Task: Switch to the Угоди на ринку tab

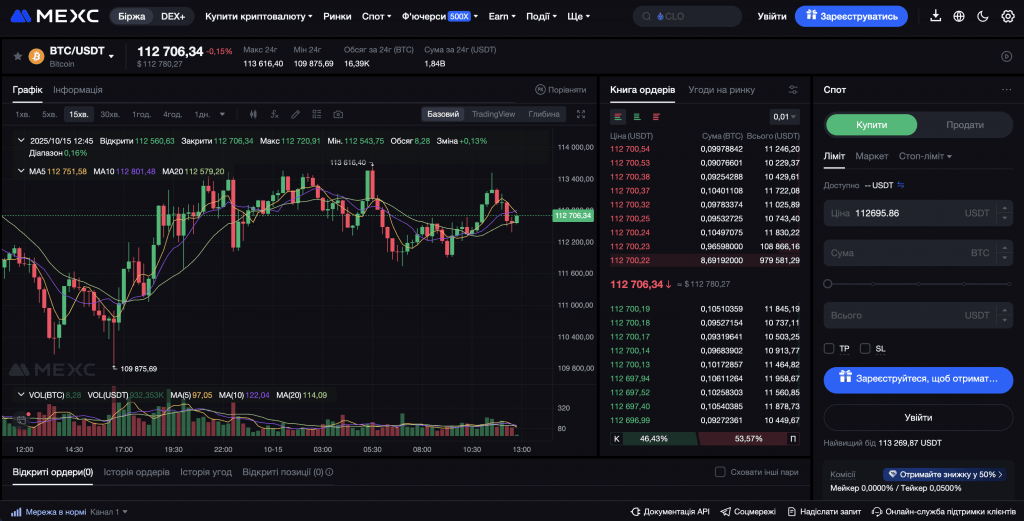Action: [x=722, y=90]
